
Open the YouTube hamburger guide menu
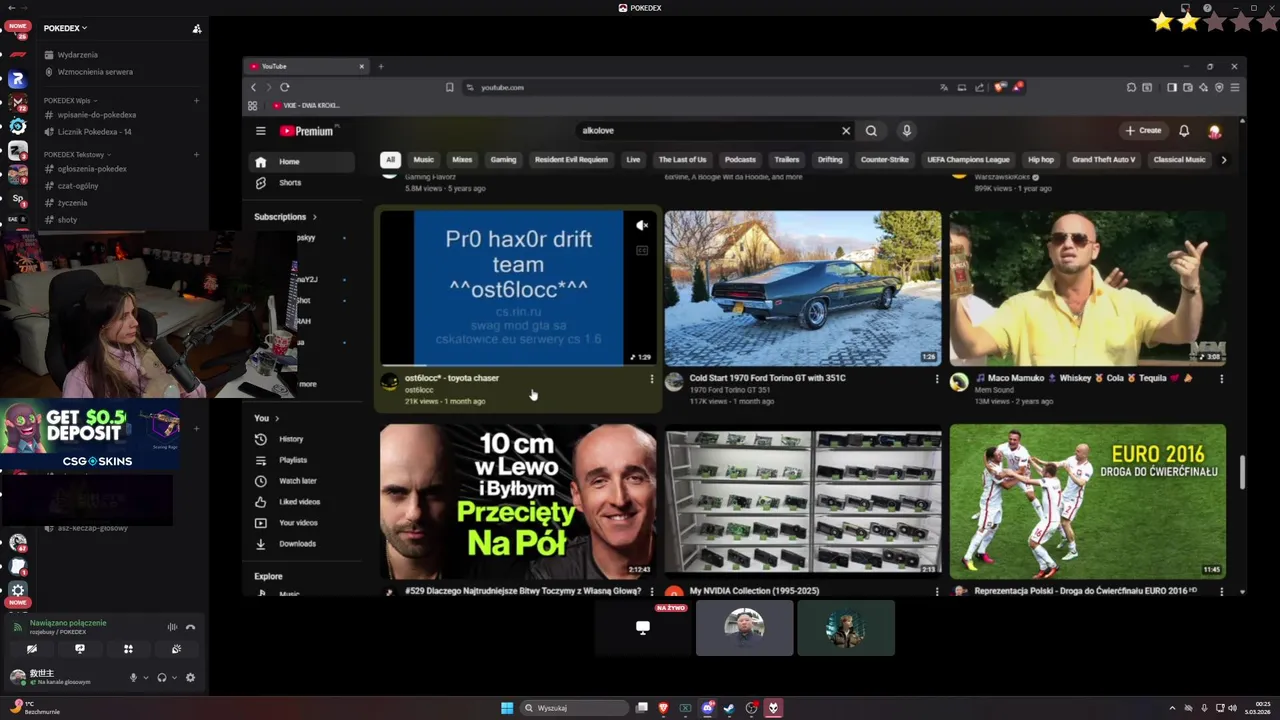click(260, 131)
